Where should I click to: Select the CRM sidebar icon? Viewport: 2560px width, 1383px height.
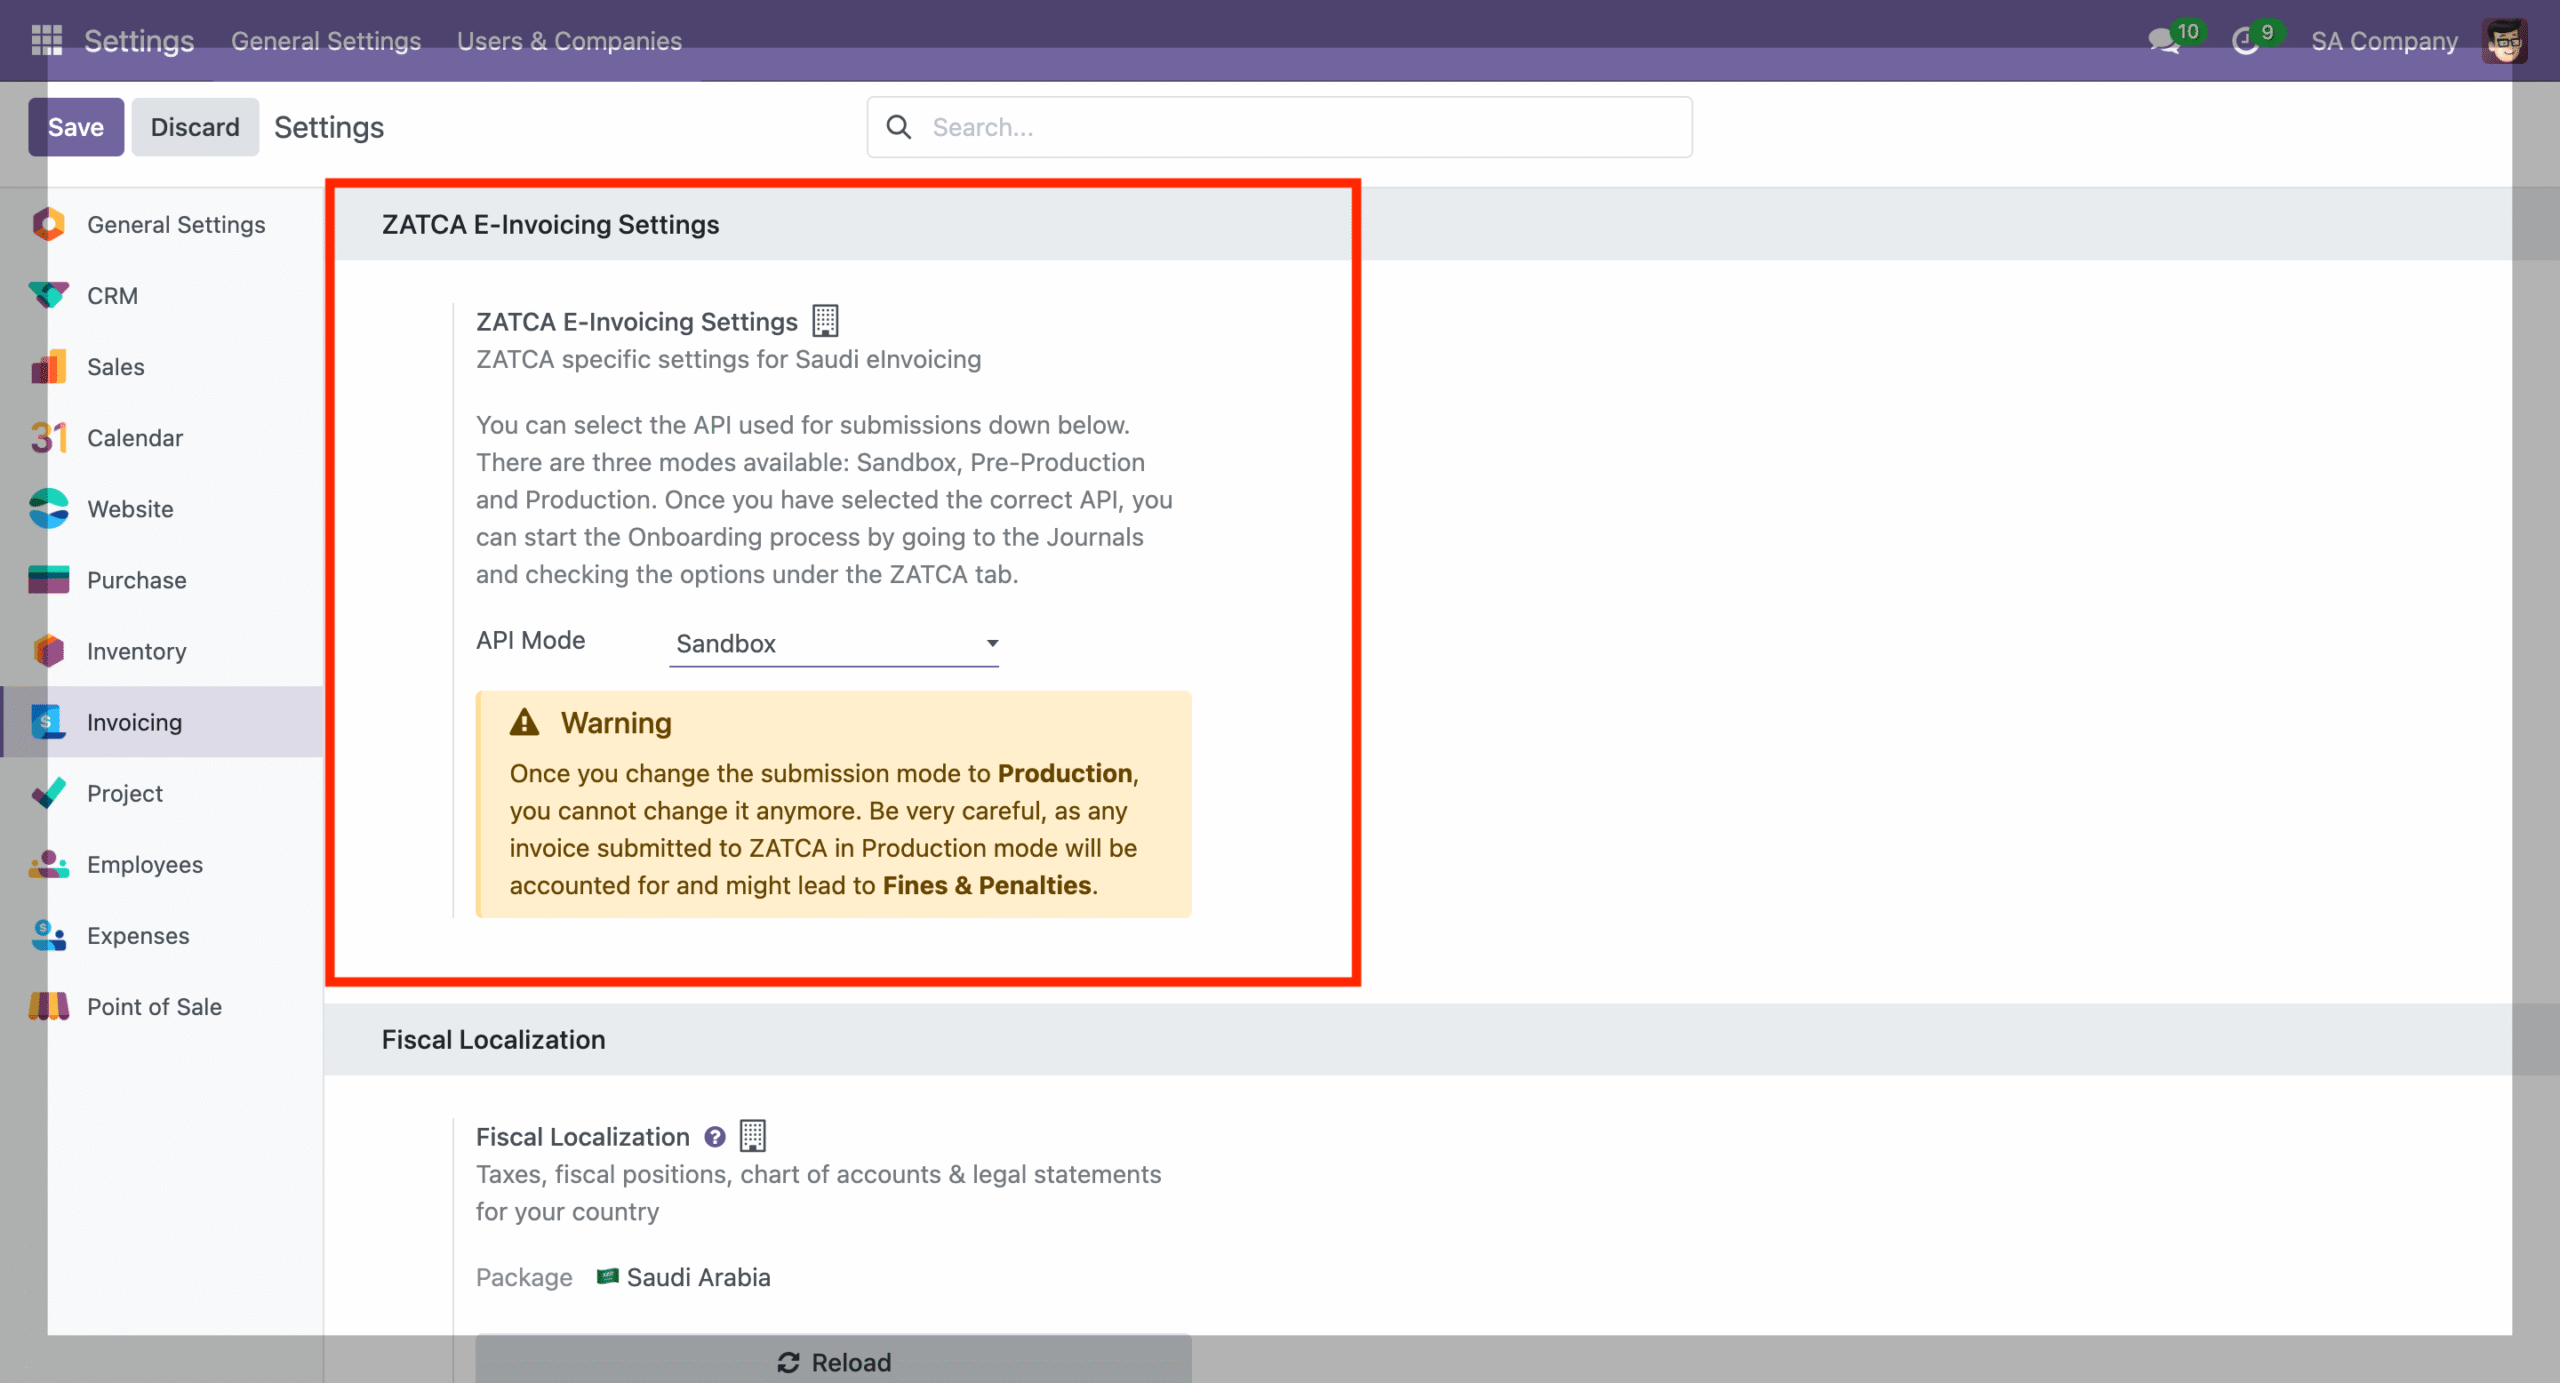48,295
